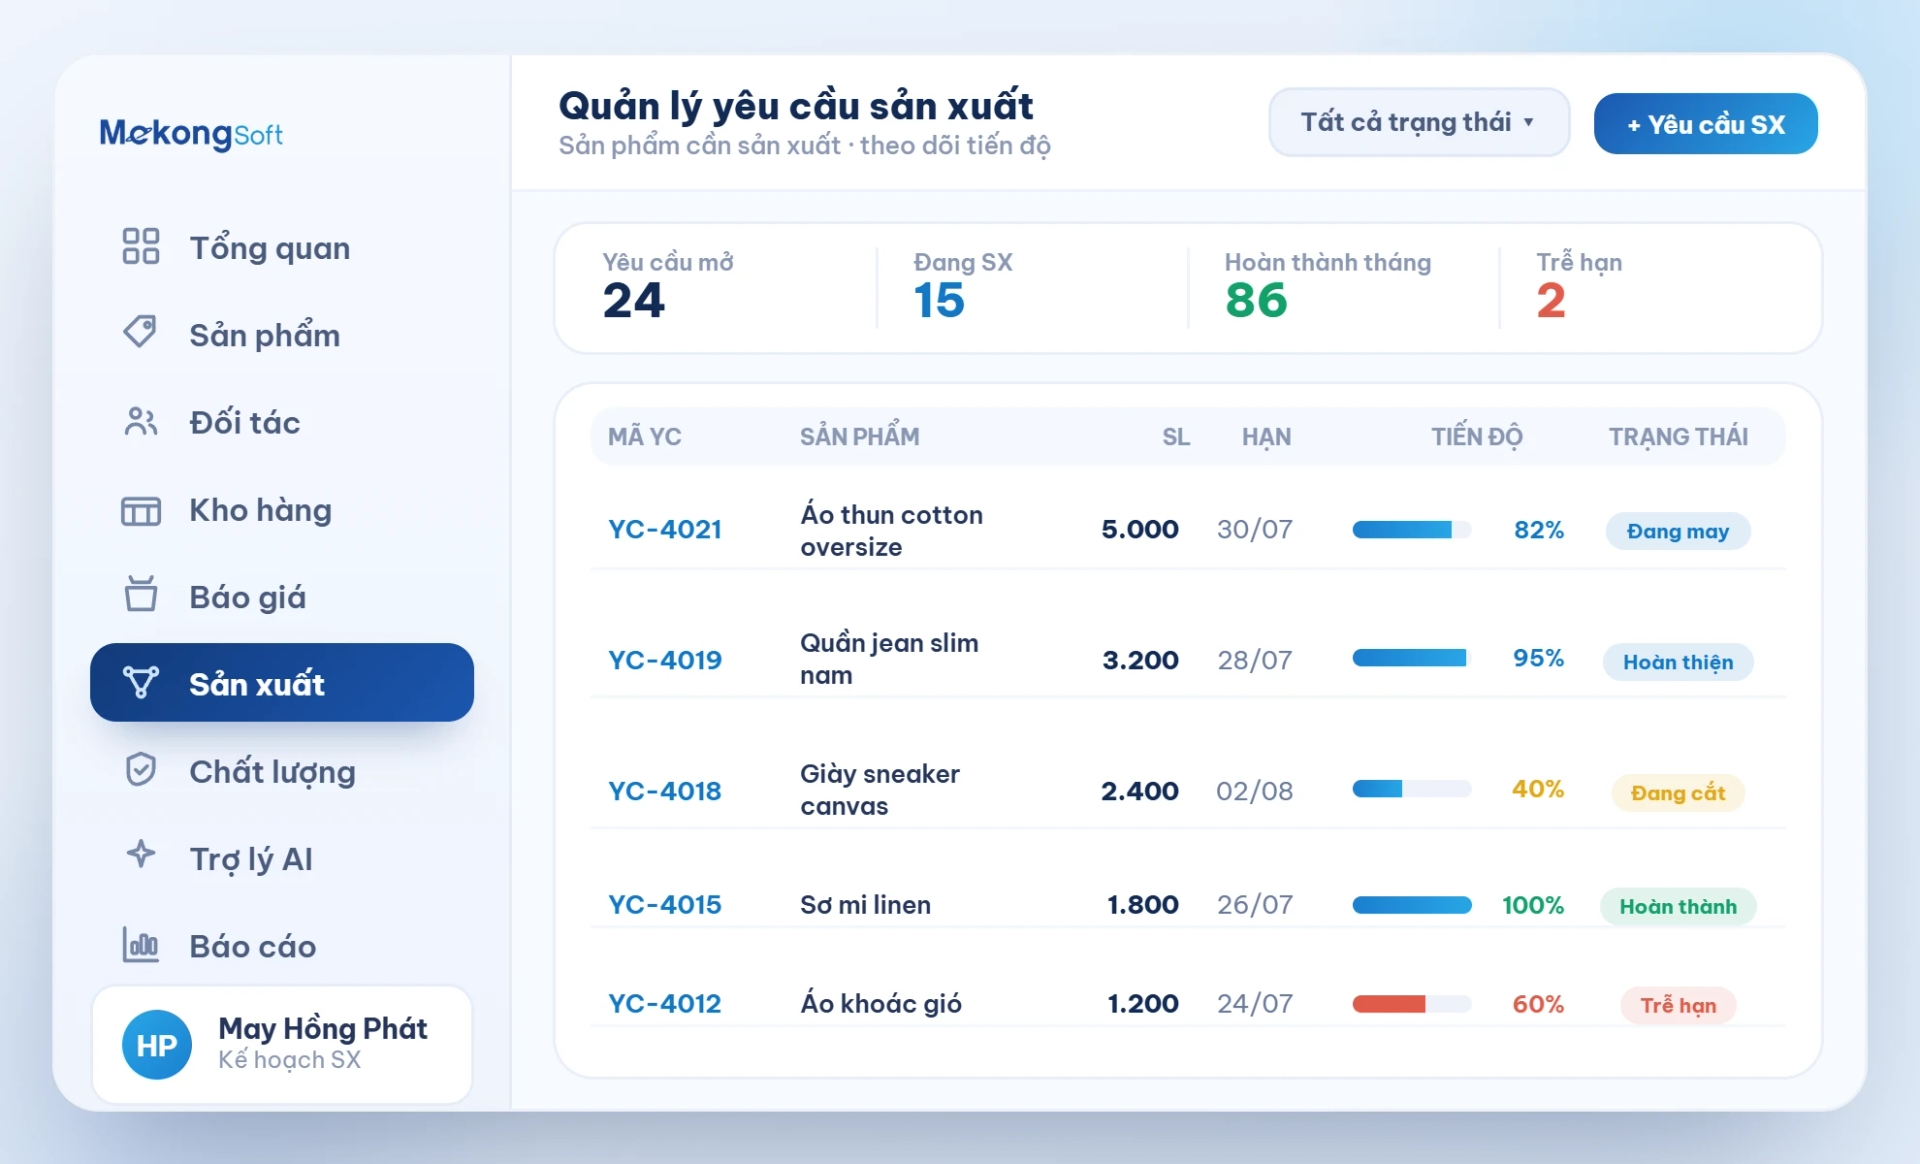Click the SL column header

click(1176, 437)
